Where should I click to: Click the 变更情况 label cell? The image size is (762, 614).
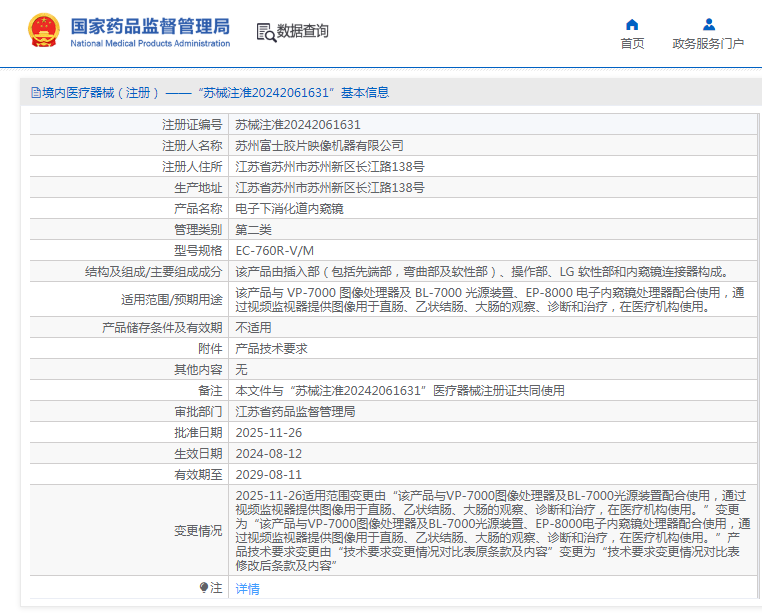coord(129,530)
